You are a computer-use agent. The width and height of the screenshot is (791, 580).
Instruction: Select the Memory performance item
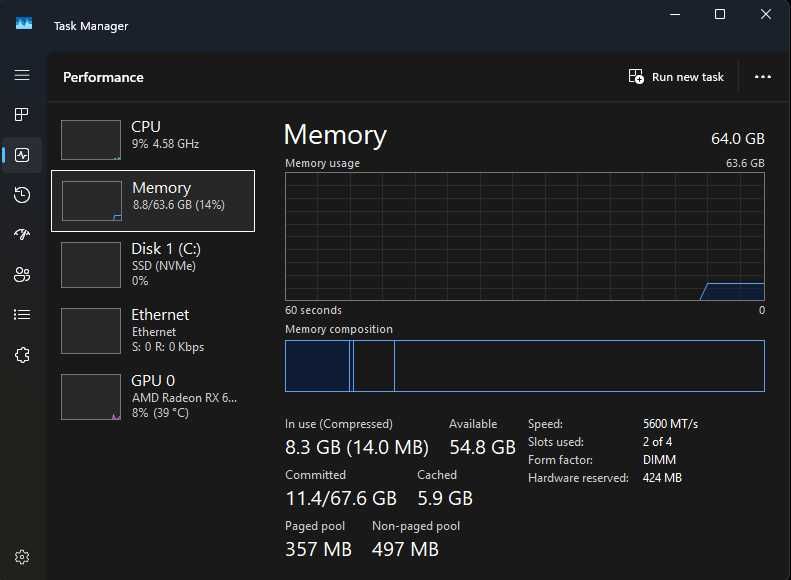(153, 200)
